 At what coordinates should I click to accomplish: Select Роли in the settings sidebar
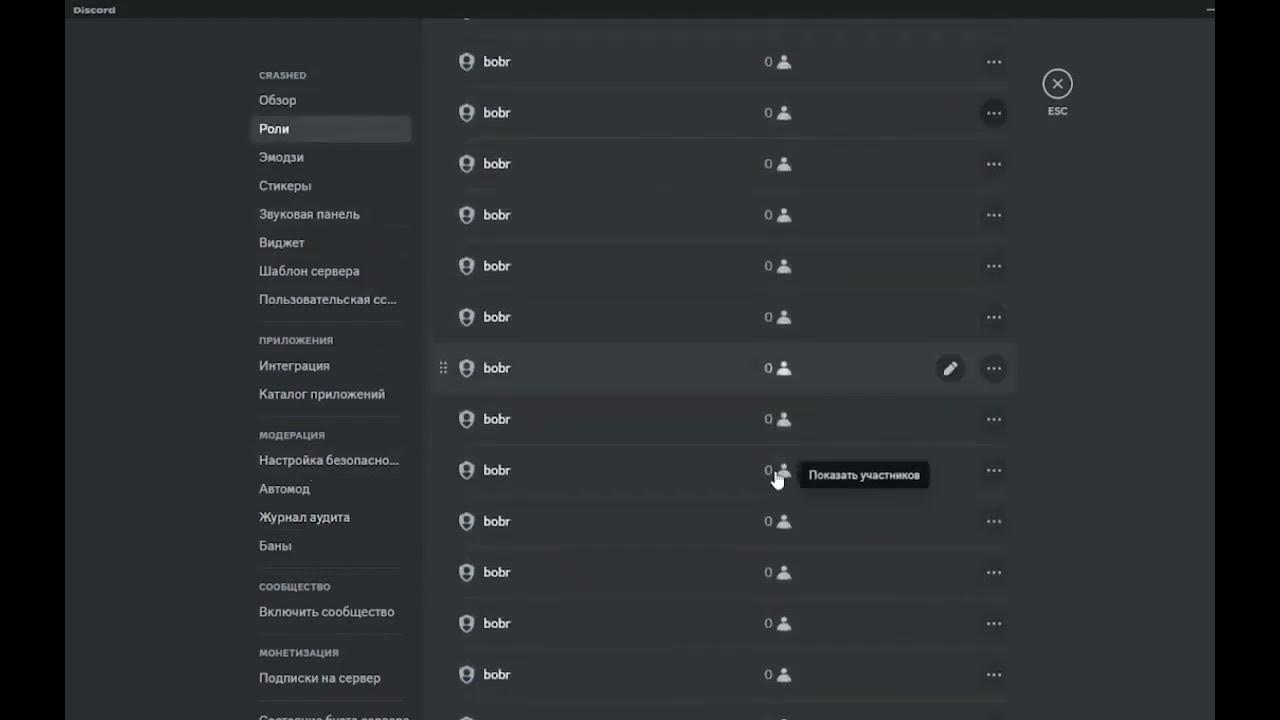274,129
